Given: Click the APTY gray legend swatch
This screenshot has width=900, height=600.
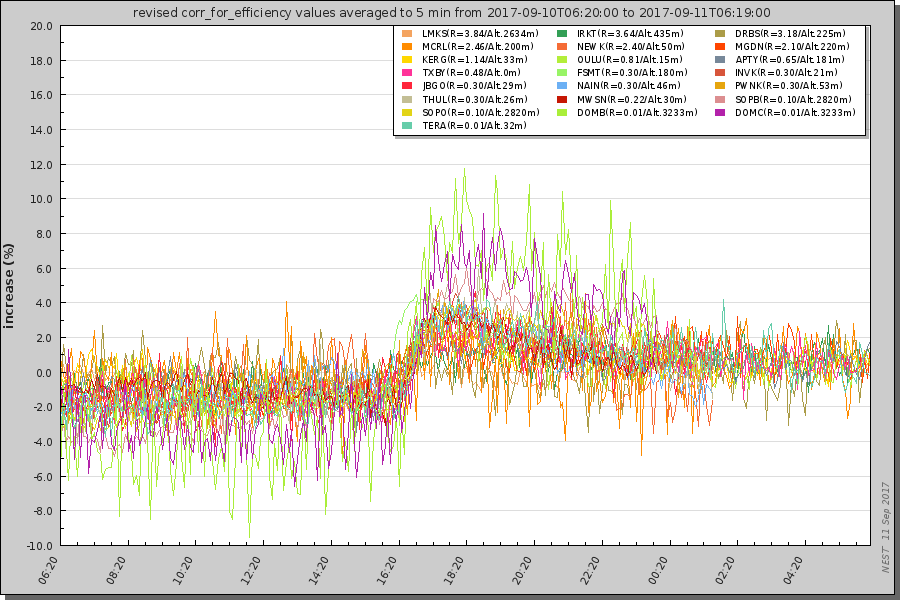Looking at the screenshot, I should [x=720, y=60].
